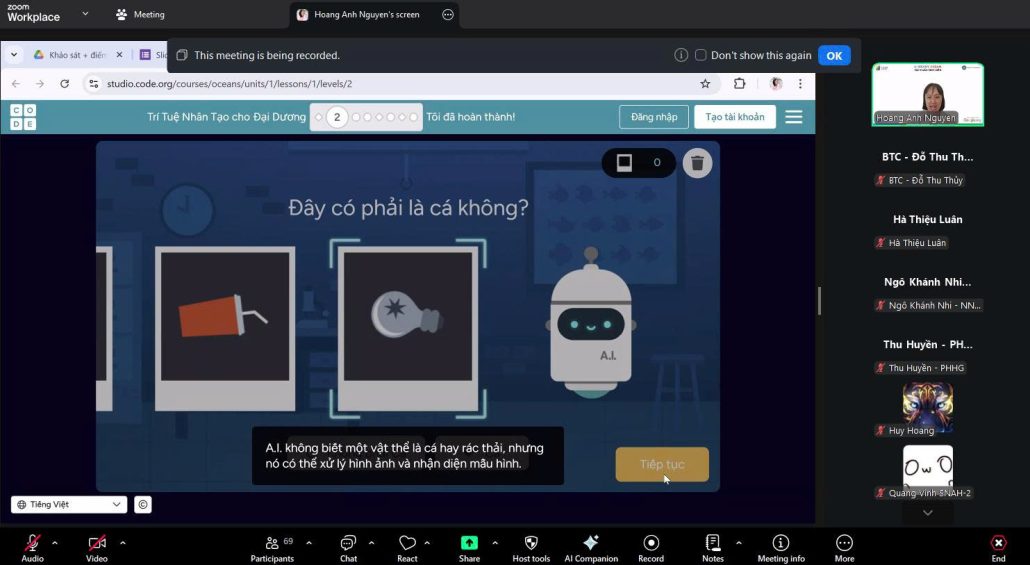The height and width of the screenshot is (565, 1030).
Task: Switch to the Meeting tab
Action: [x=140, y=15]
